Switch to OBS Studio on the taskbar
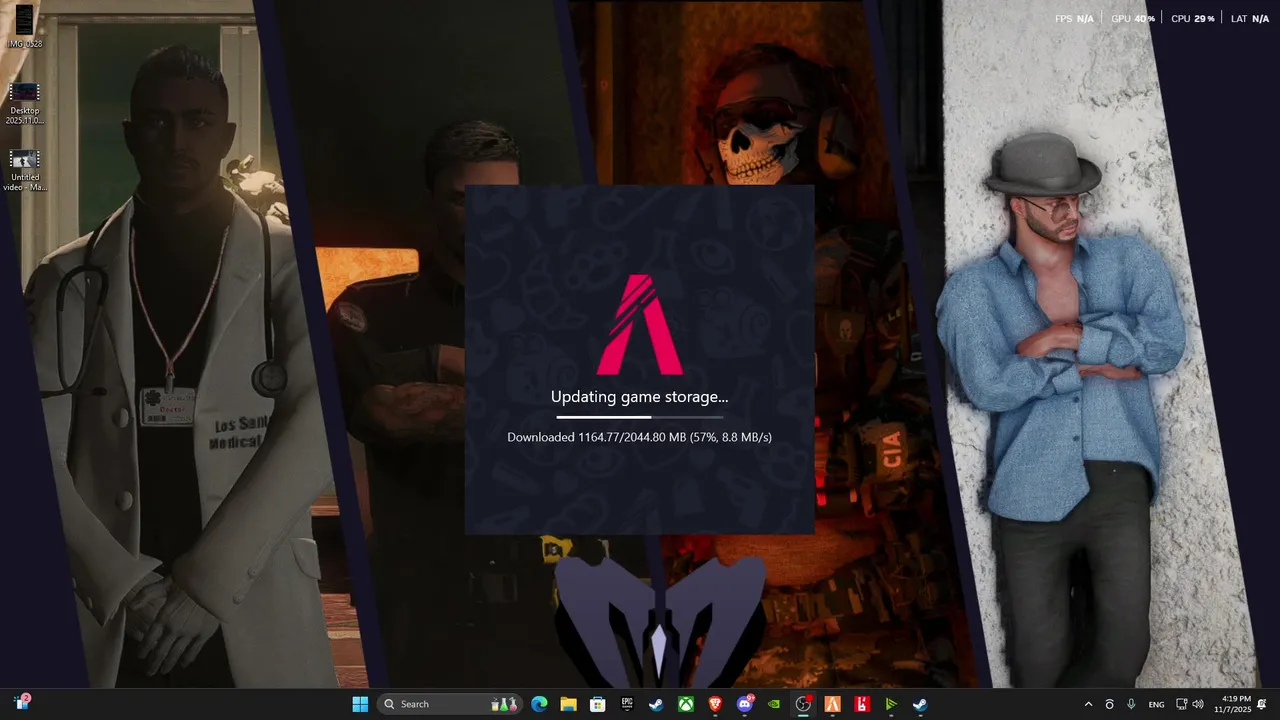 coord(803,704)
